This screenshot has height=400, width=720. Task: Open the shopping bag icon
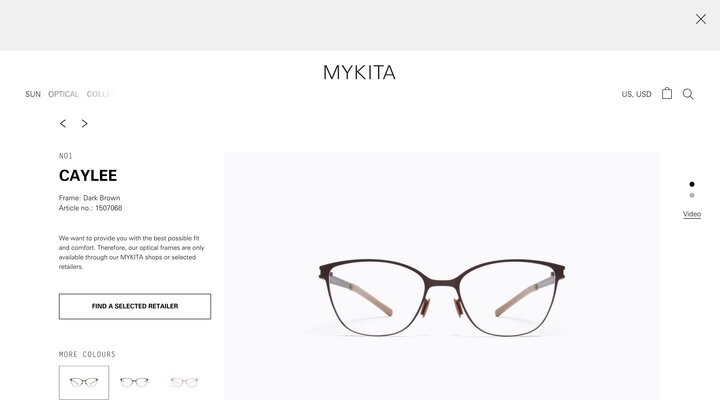[x=667, y=93]
